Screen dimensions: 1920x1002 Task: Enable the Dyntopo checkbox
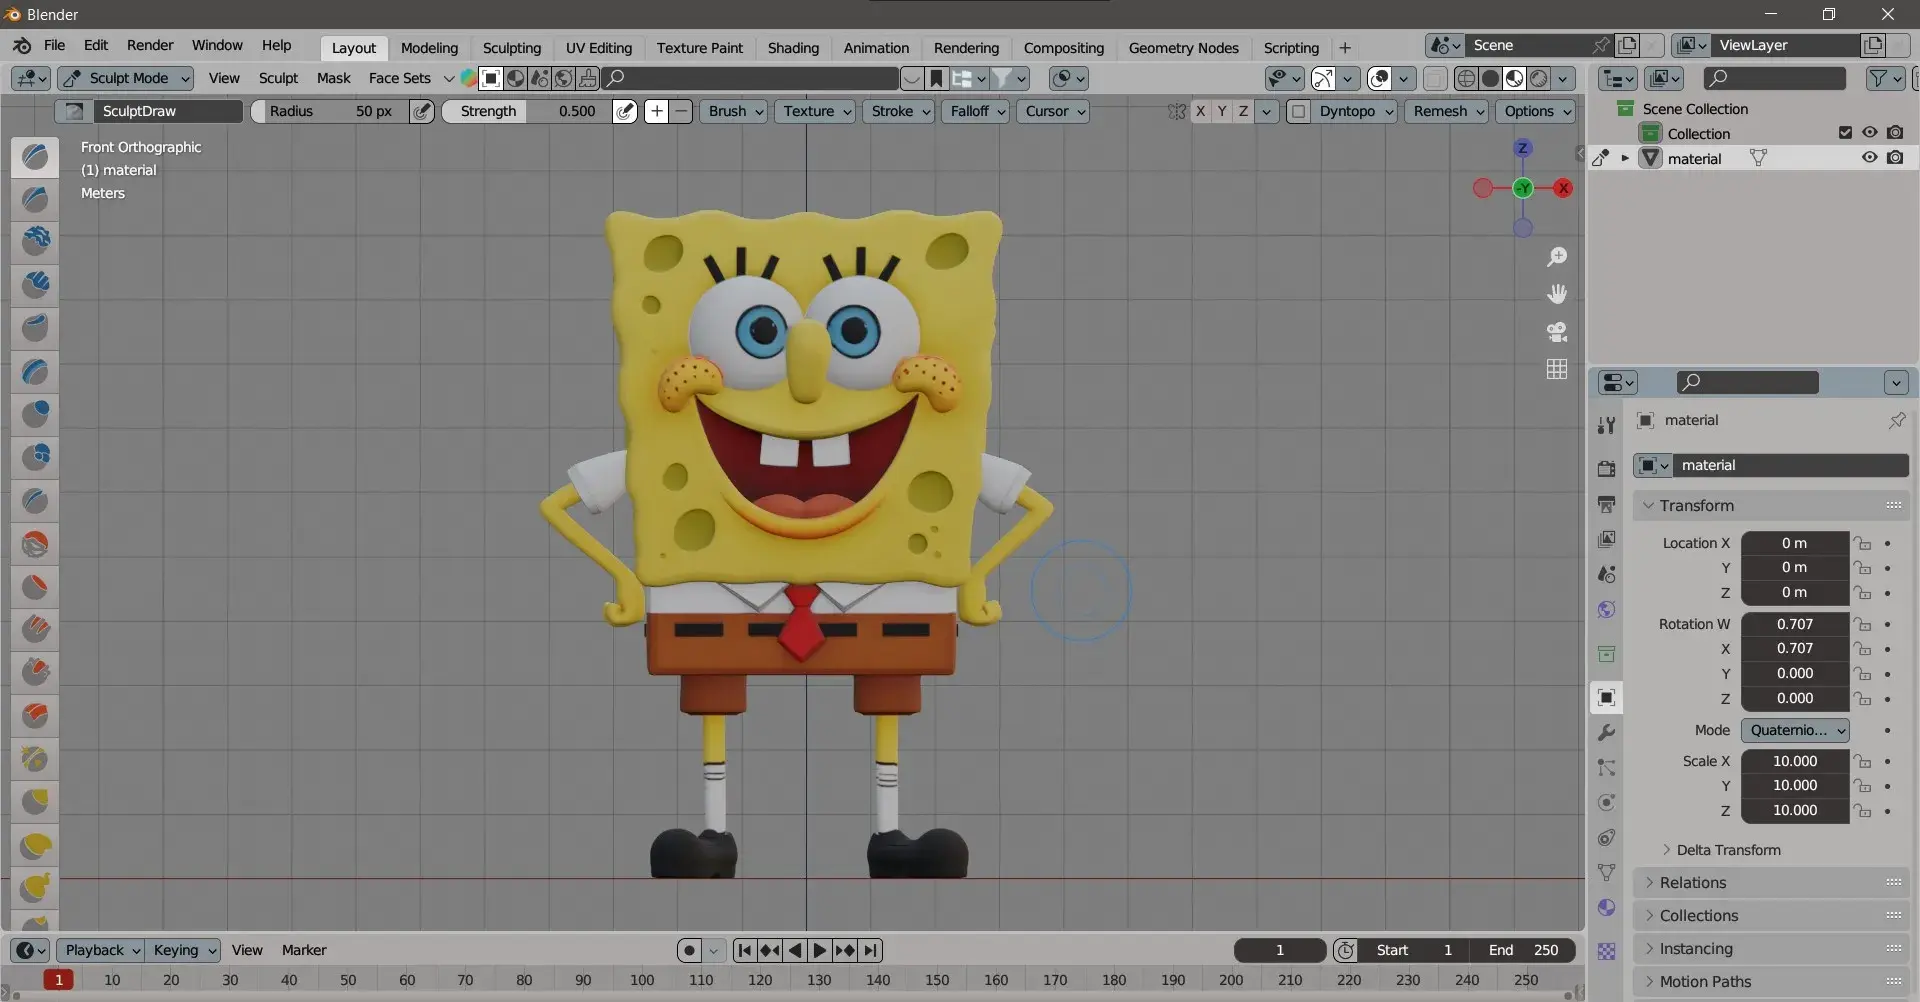(1298, 111)
